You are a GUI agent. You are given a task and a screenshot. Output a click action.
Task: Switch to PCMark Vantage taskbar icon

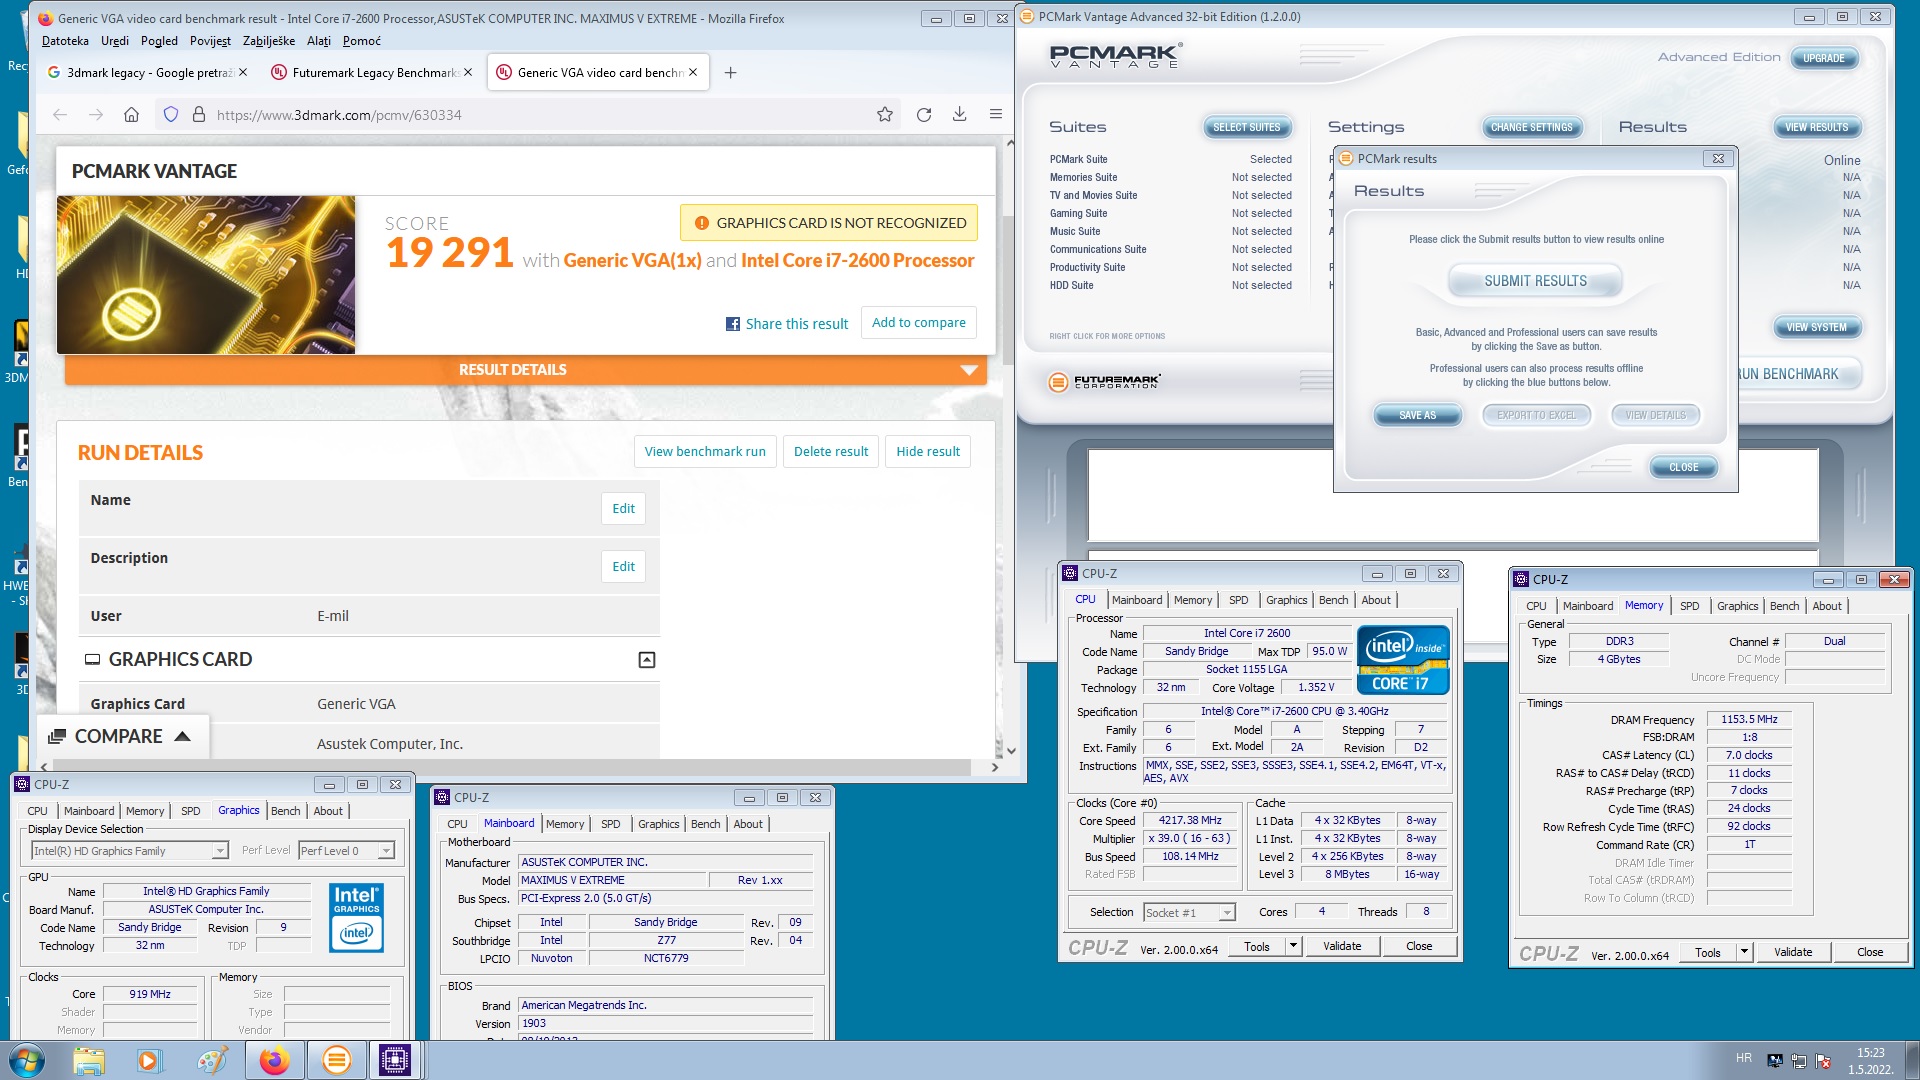point(336,1060)
